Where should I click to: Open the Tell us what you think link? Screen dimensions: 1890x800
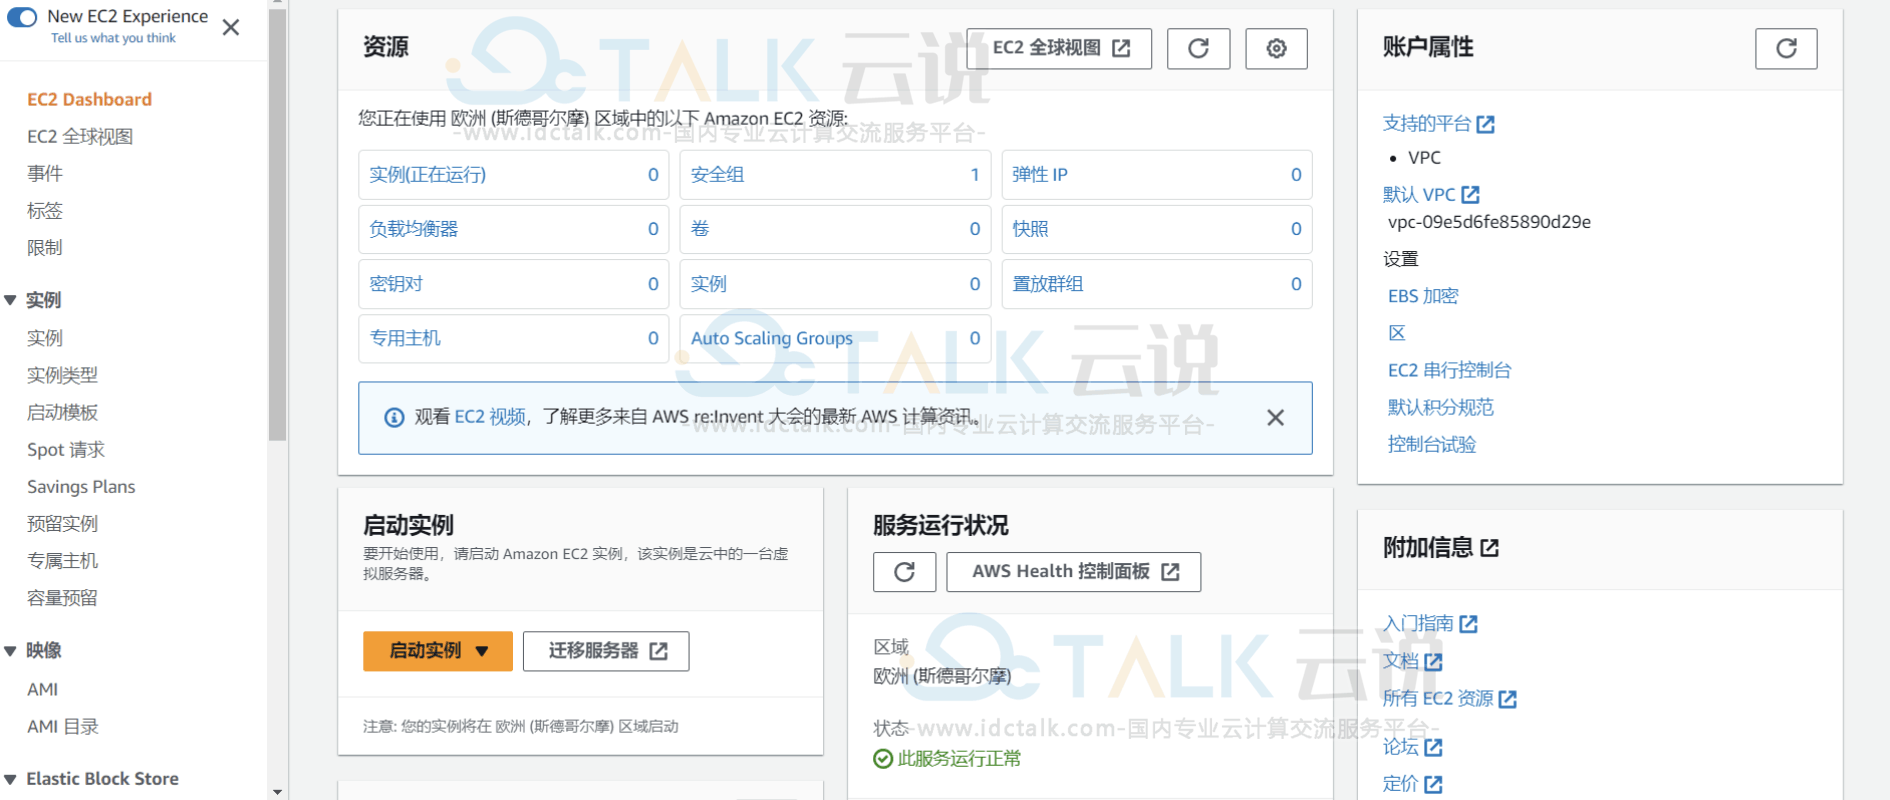[x=113, y=38]
